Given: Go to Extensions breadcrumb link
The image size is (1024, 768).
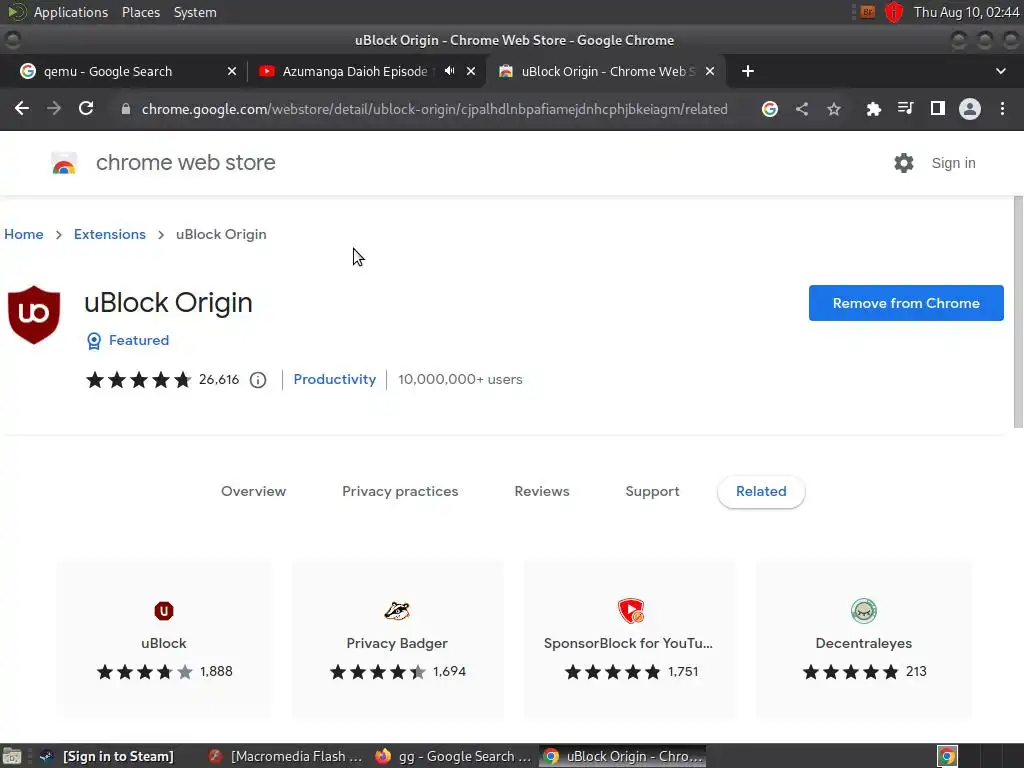Looking at the screenshot, I should (110, 234).
